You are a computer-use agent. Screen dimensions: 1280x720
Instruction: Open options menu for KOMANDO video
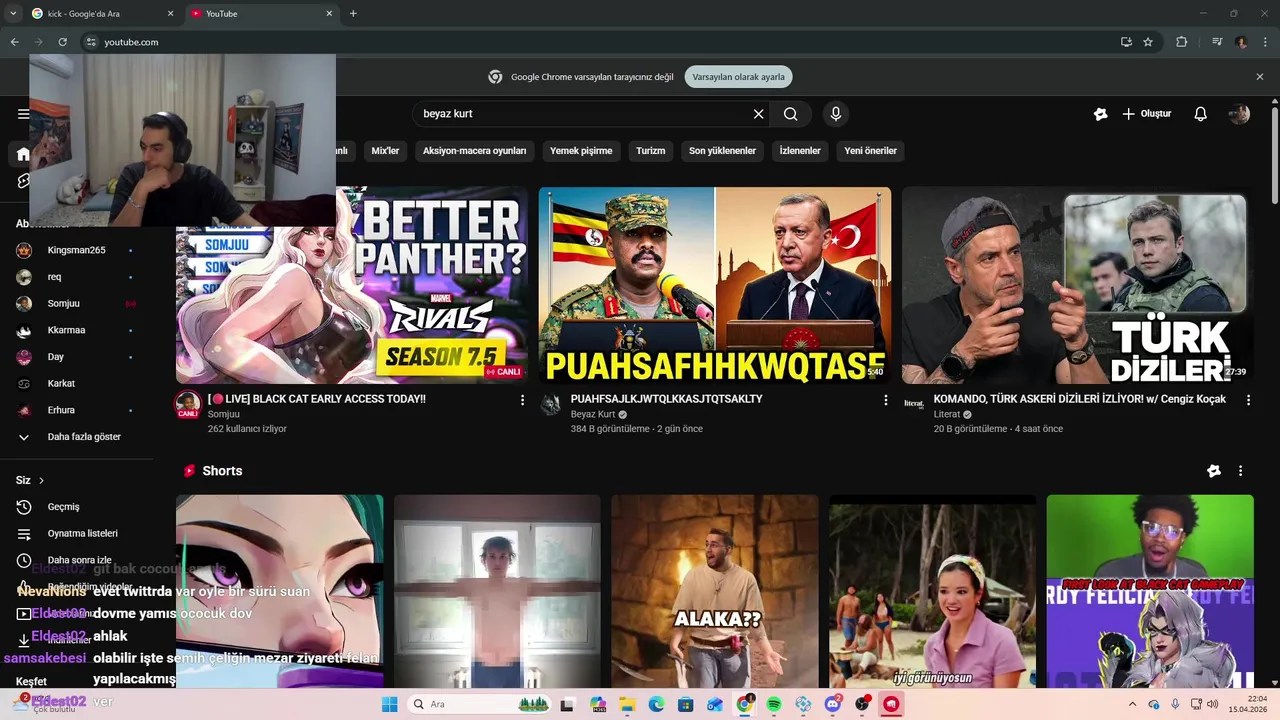[1248, 400]
